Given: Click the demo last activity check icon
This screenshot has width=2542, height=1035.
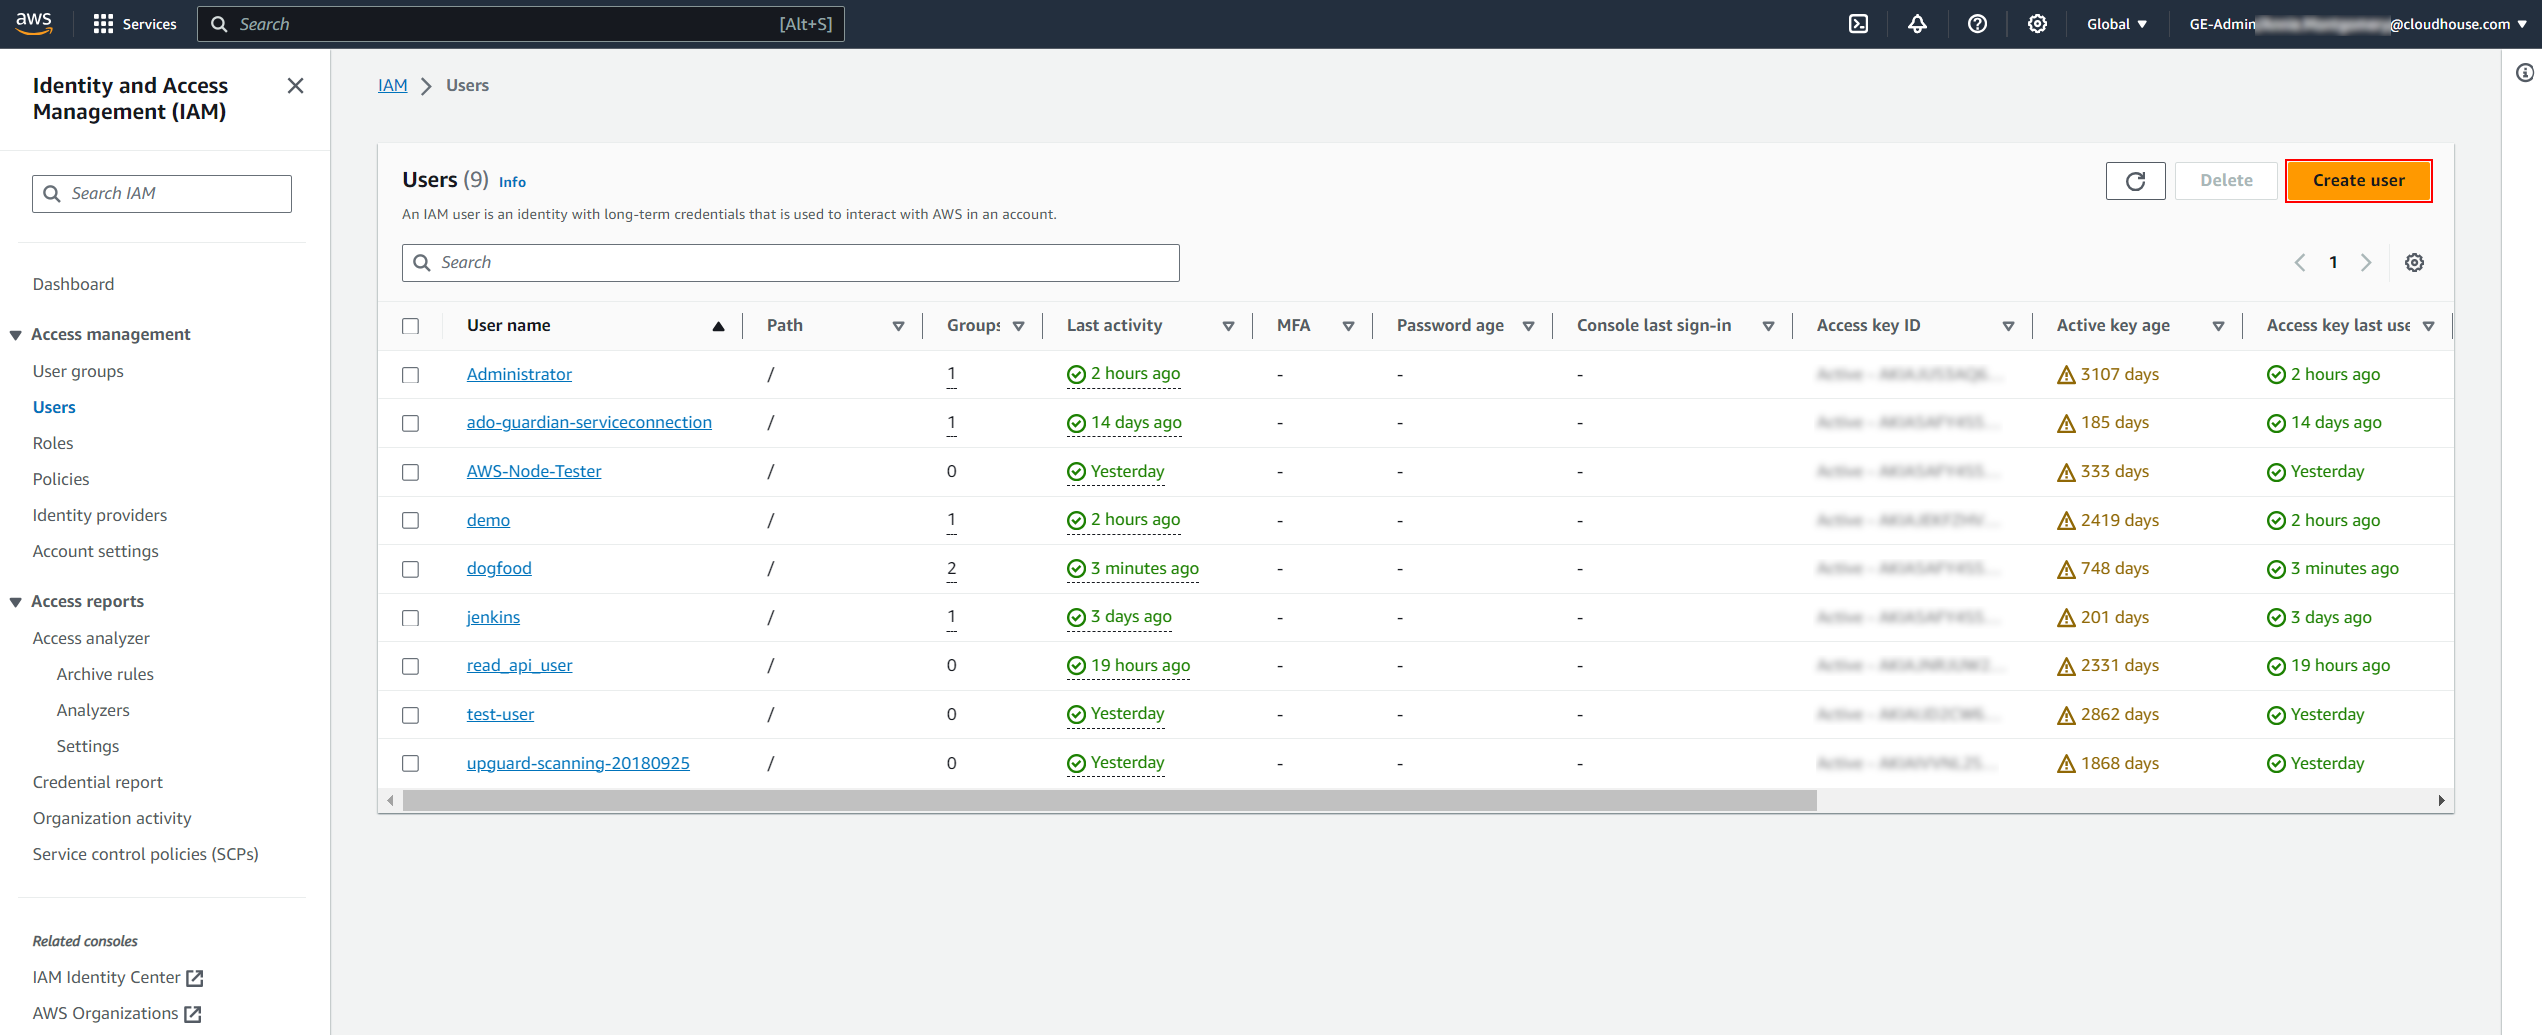Looking at the screenshot, I should coord(1076,521).
